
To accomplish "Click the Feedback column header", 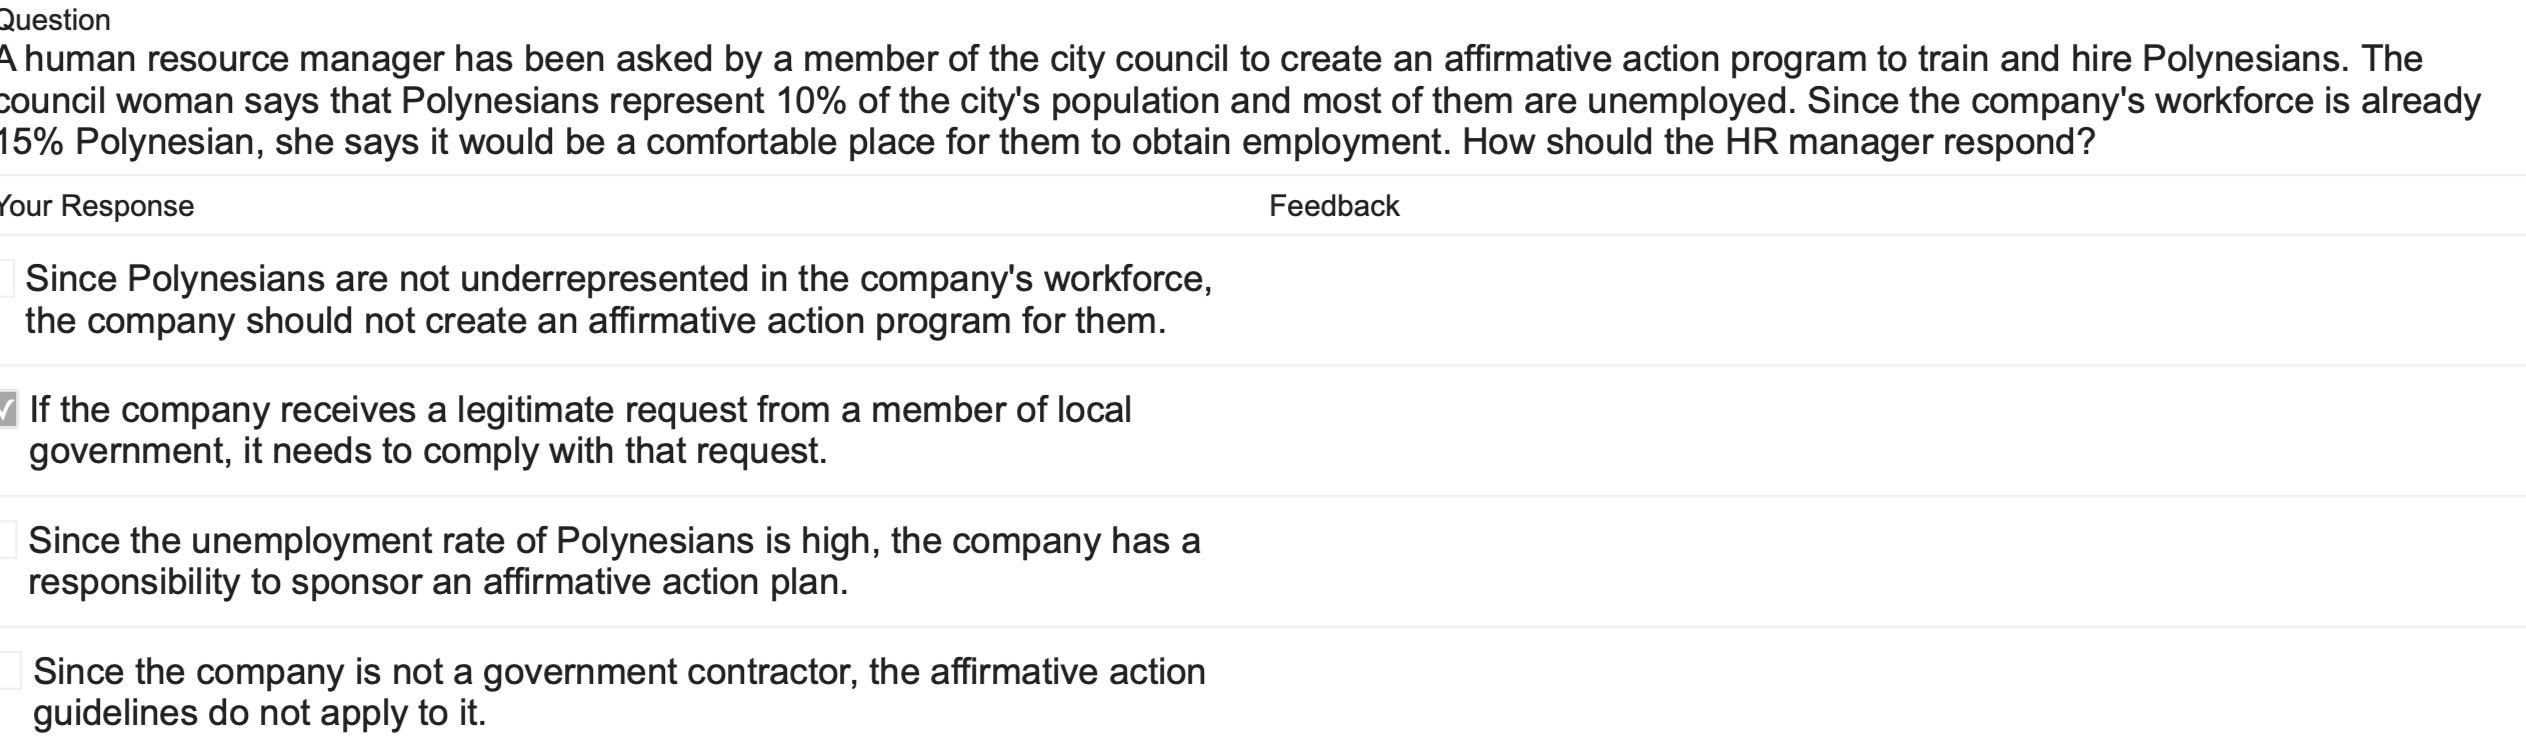I will pyautogui.click(x=1335, y=208).
